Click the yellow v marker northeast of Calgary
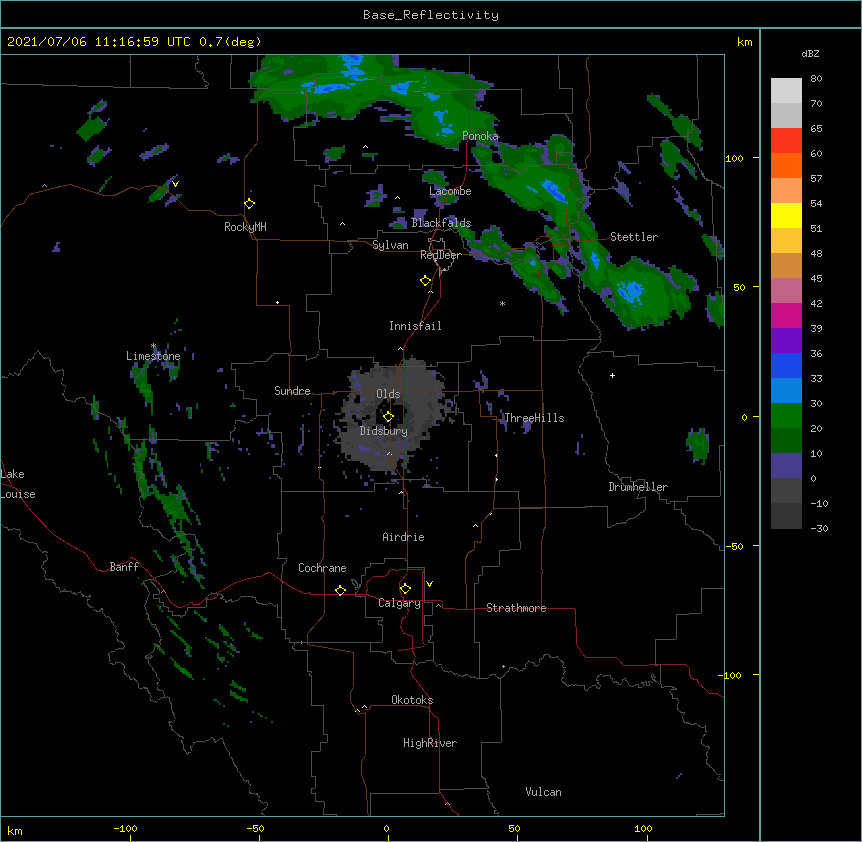The width and height of the screenshot is (862, 842). pos(429,584)
